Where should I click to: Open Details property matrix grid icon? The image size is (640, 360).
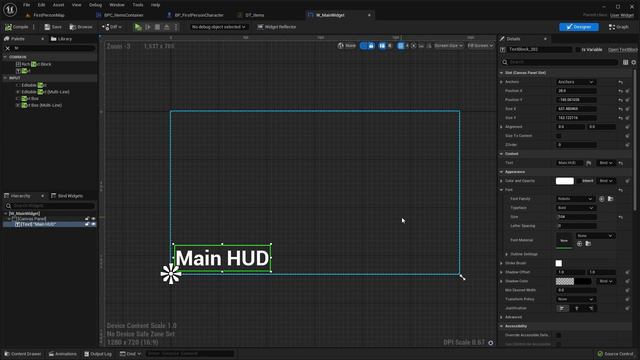coord(625,62)
